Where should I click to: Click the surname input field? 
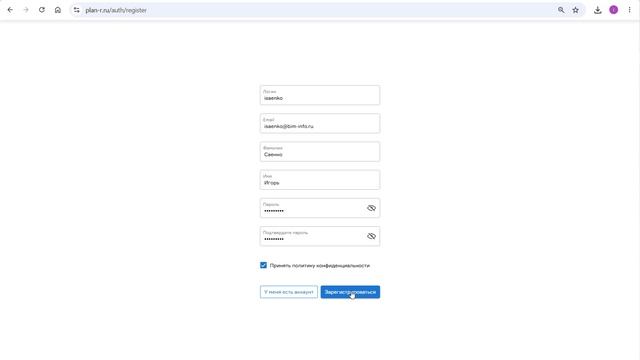[x=320, y=151]
